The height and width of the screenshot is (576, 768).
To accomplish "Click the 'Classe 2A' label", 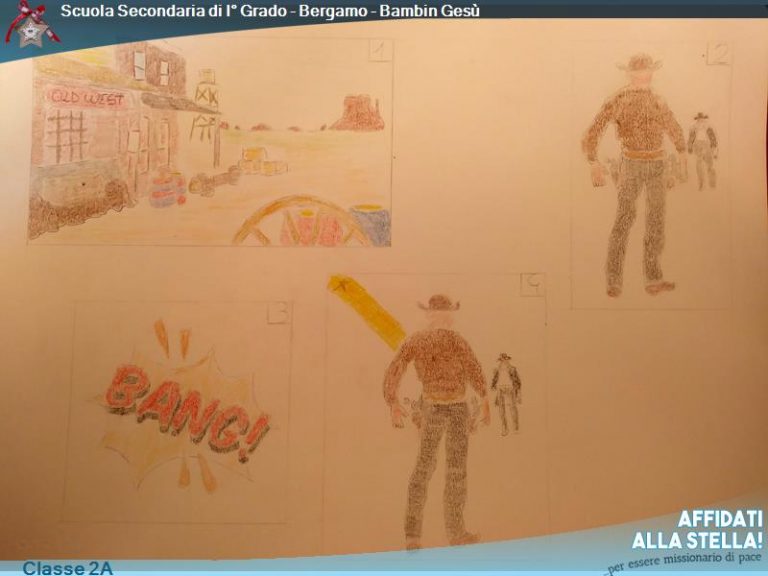I will pos(68,568).
